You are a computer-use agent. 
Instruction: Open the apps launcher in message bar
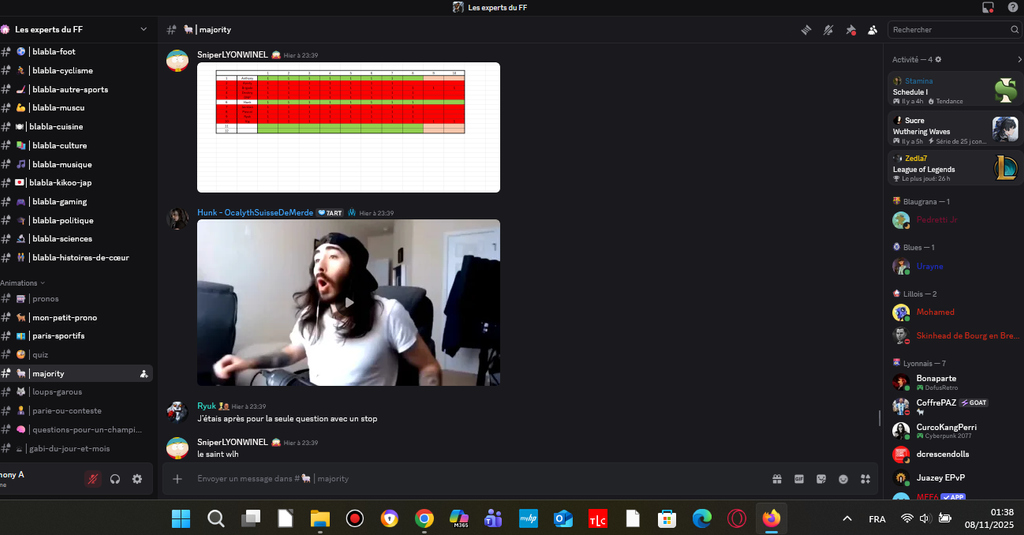click(865, 479)
